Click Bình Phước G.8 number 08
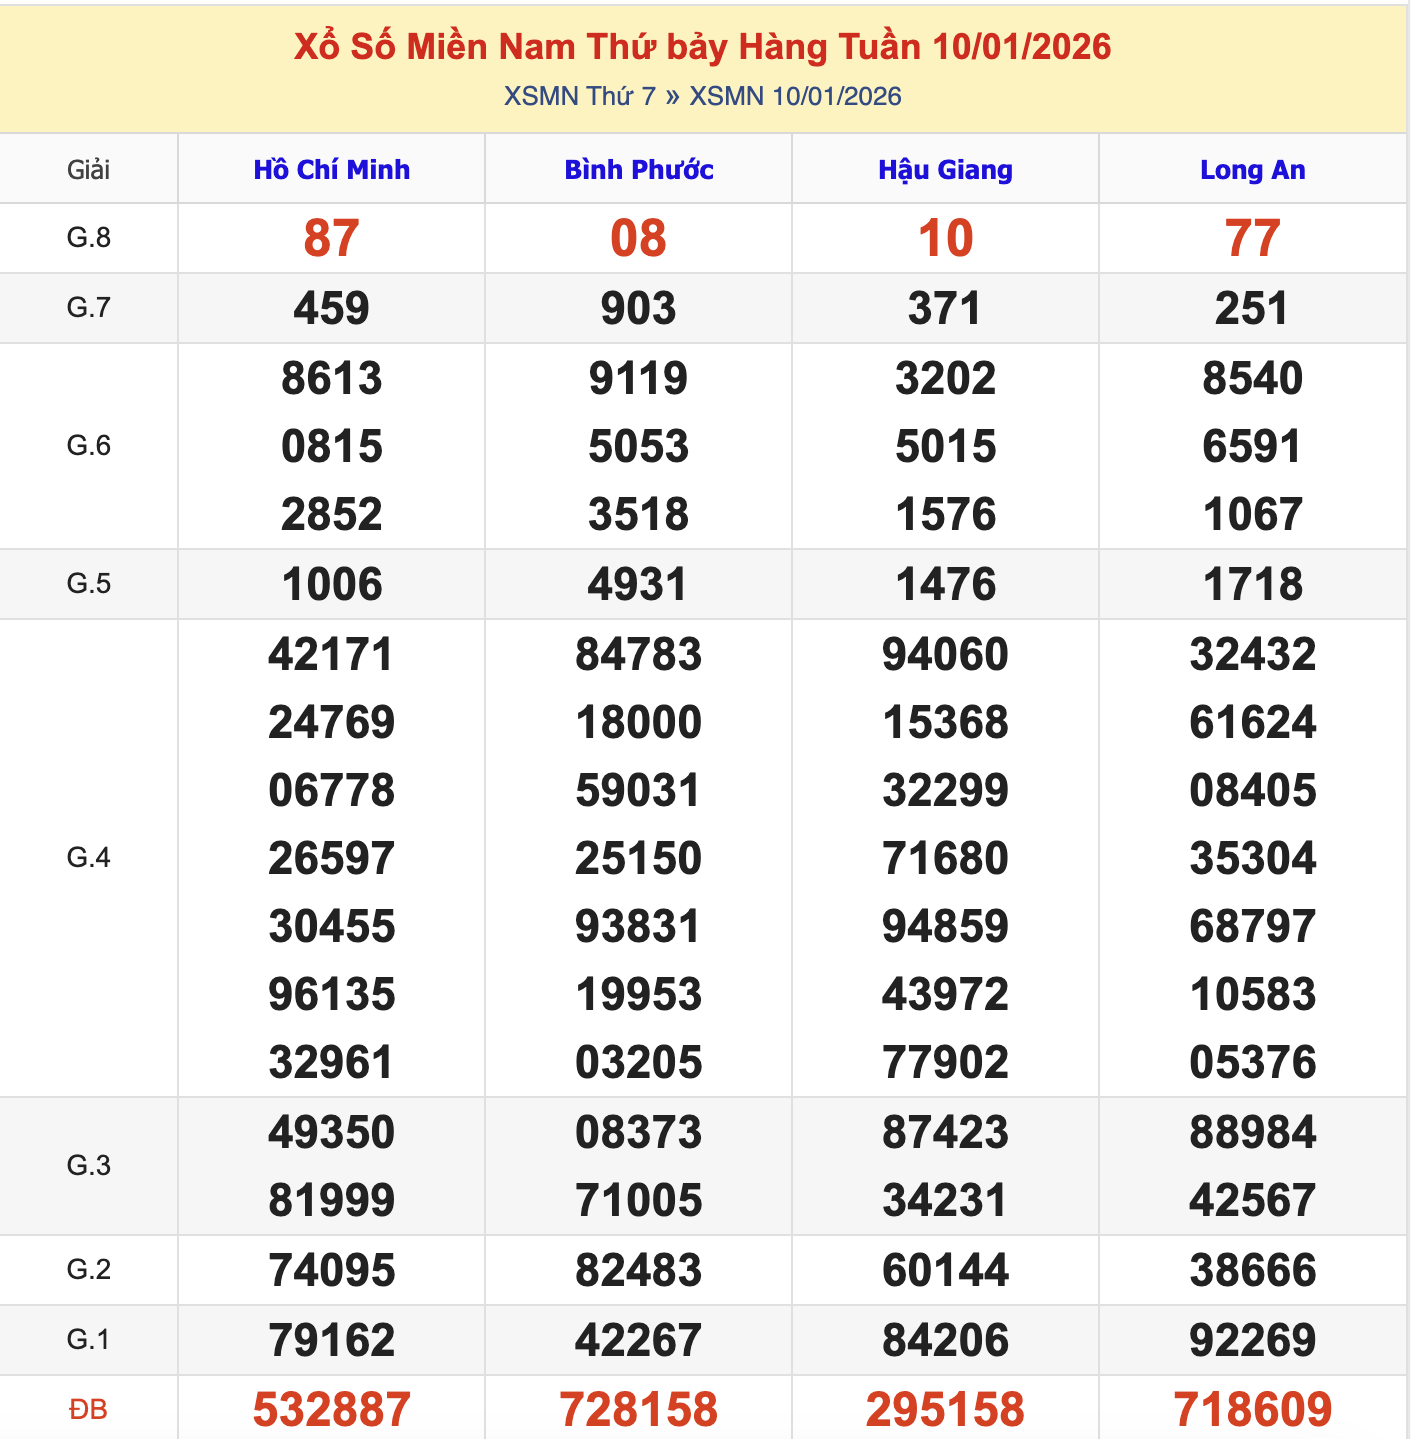1411x1439 pixels. coord(638,238)
